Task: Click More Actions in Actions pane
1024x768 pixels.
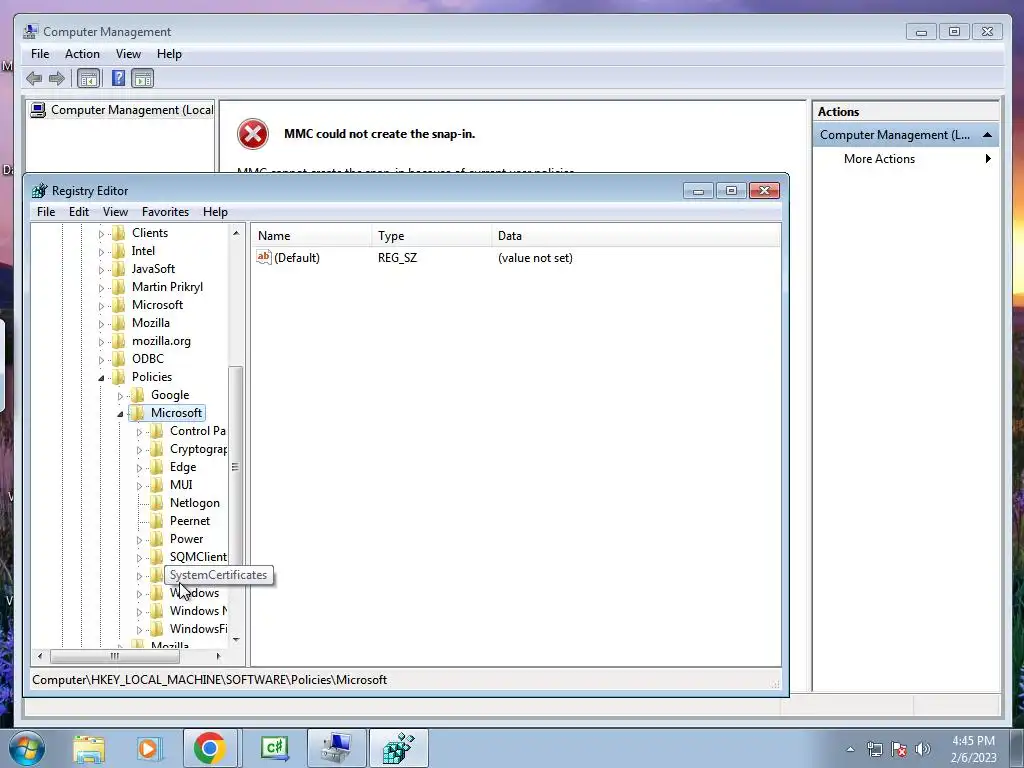Action: [x=879, y=159]
